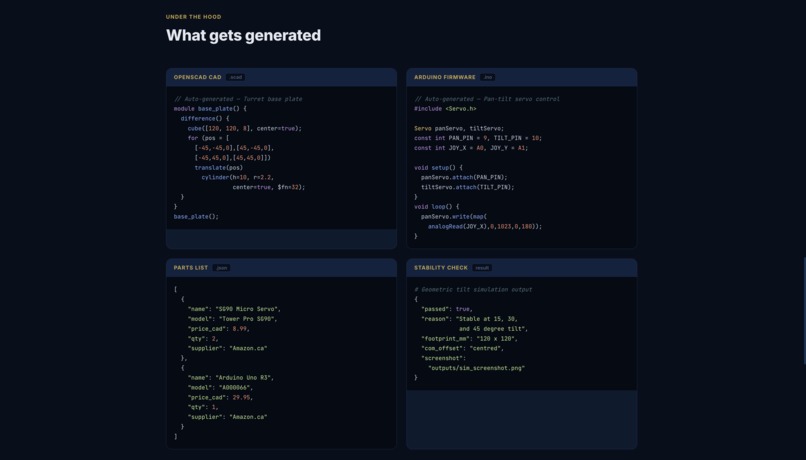
Task: Click the STABILITY CHECK card title
Action: pos(441,268)
